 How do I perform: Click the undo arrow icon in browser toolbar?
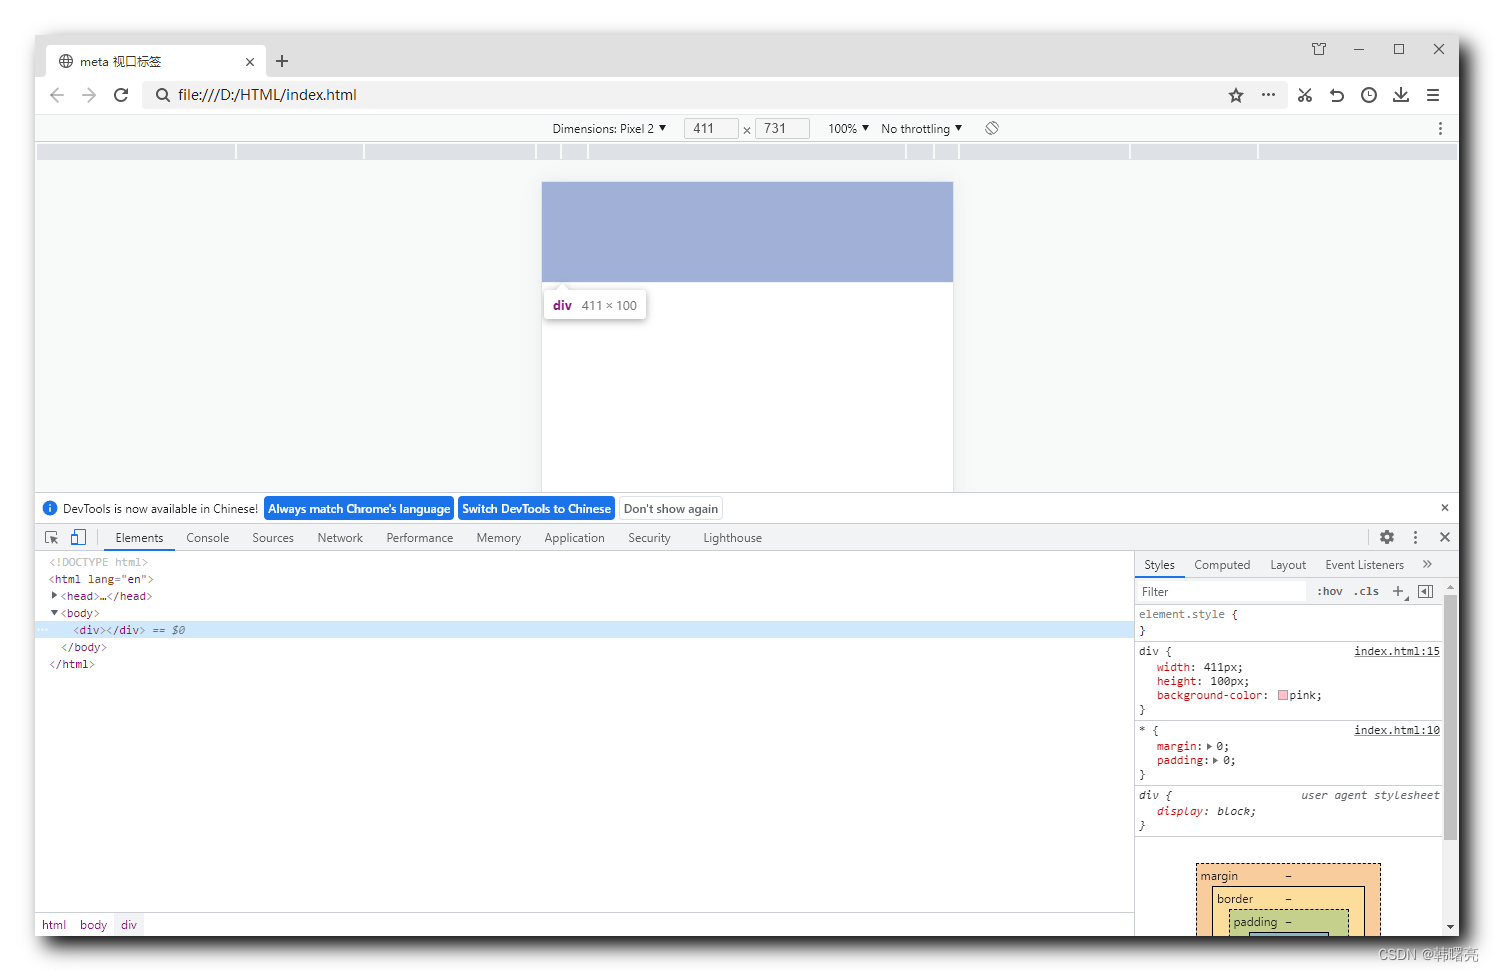pos(1337,95)
